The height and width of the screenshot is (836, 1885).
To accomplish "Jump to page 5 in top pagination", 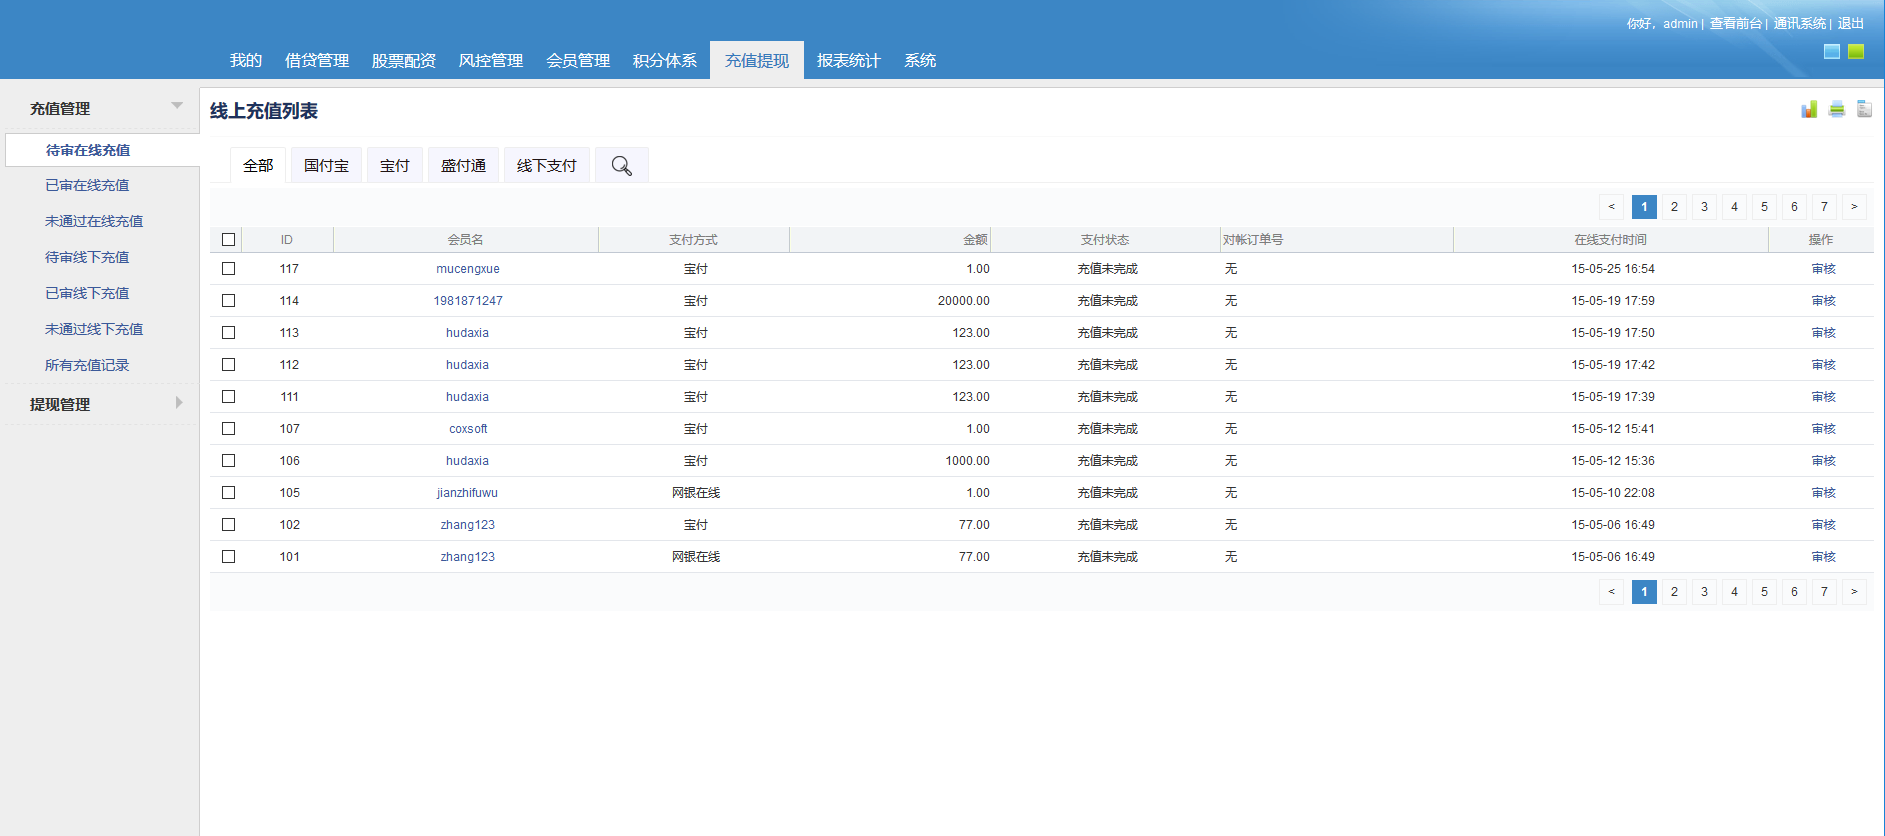I will 1764,207.
